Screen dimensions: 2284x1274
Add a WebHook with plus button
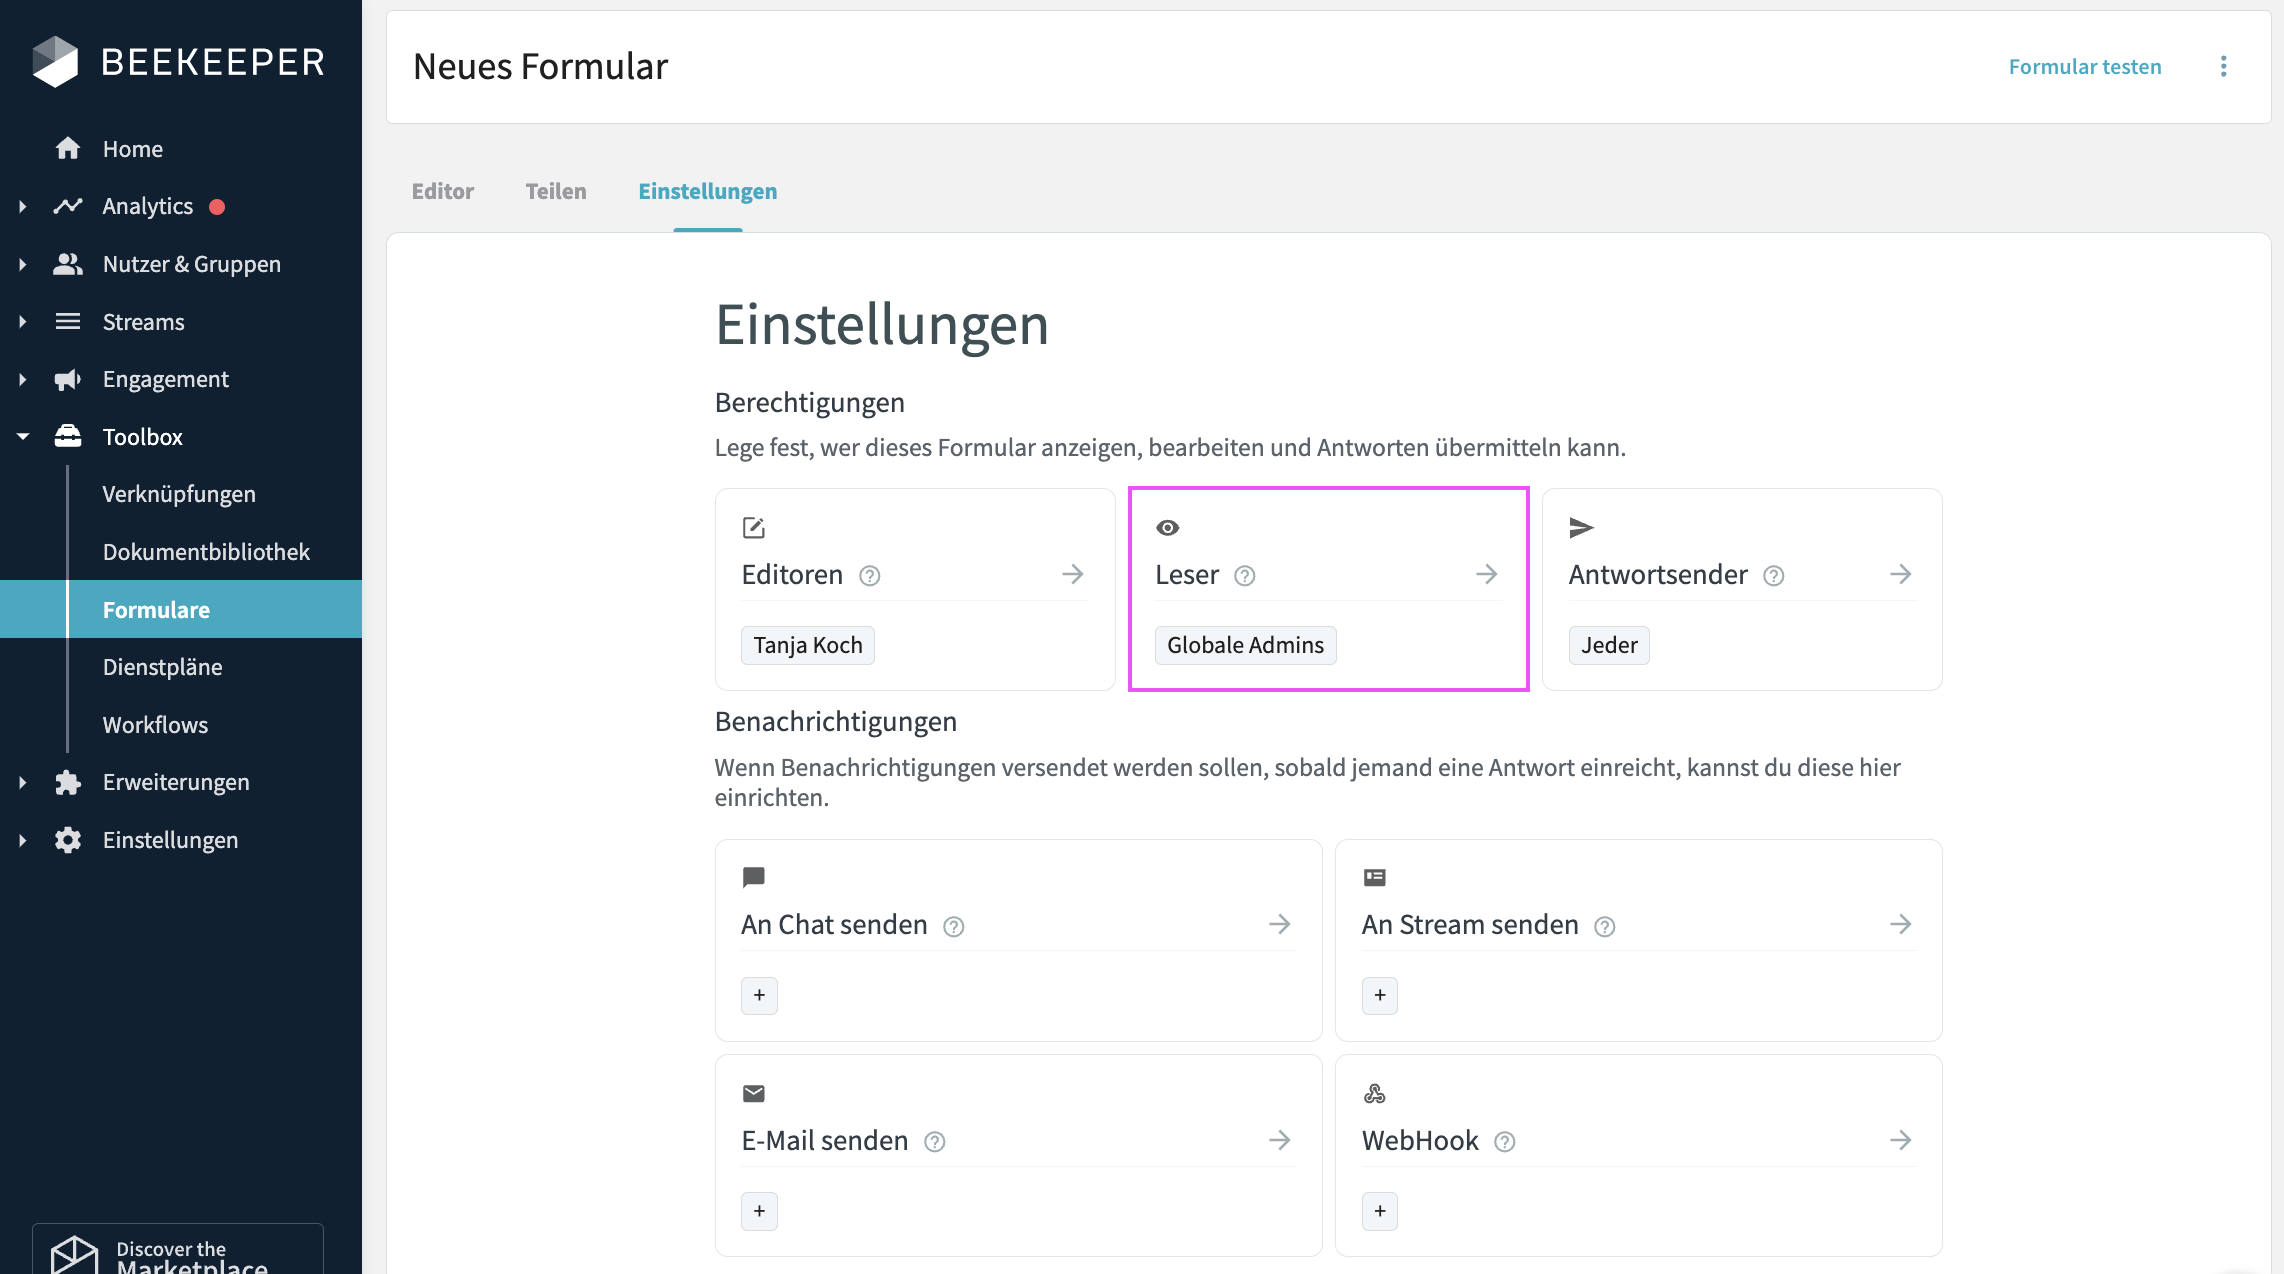(x=1379, y=1211)
